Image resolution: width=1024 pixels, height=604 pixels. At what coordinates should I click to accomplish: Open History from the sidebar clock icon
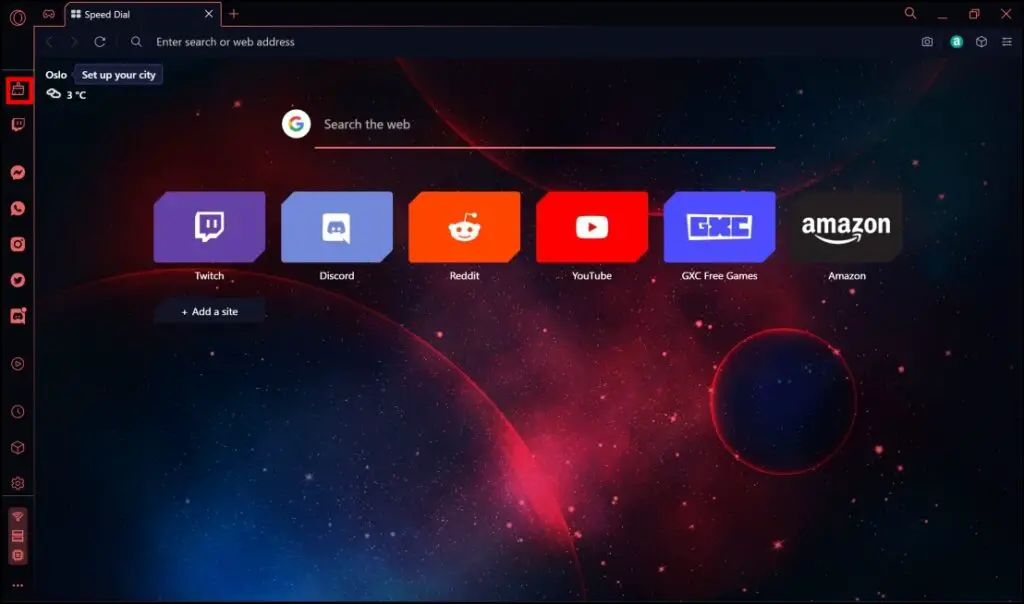(x=18, y=411)
